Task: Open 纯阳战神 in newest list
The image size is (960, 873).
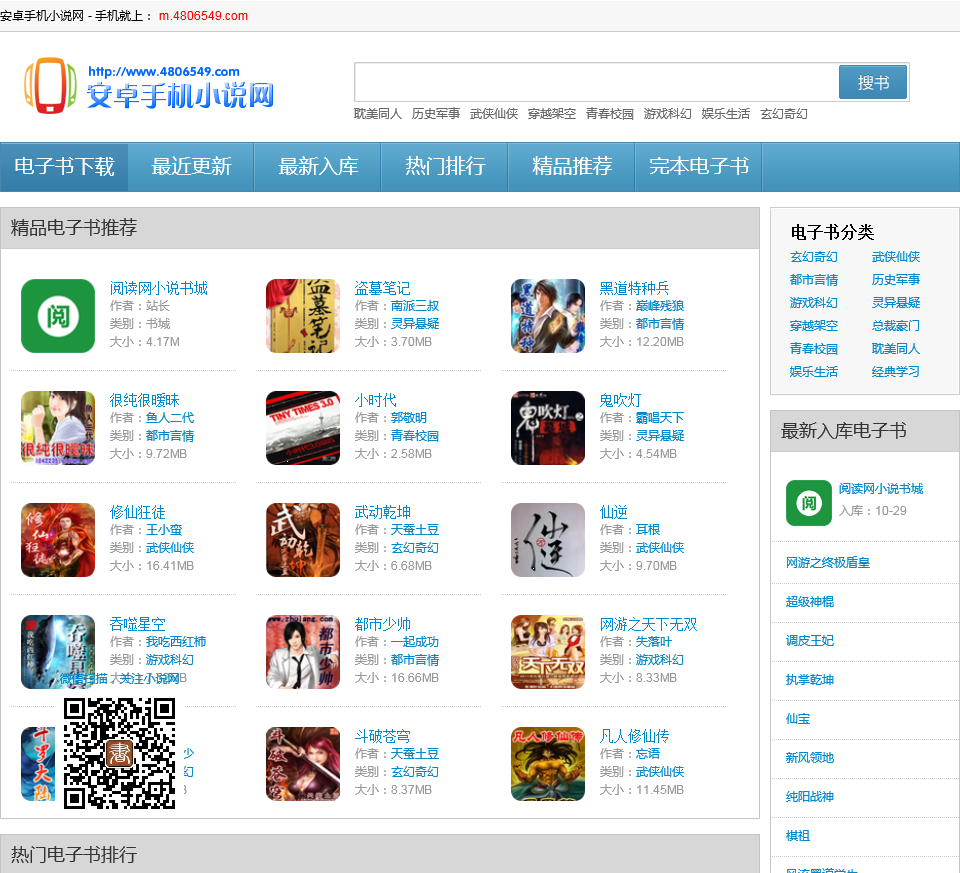Action: click(809, 797)
